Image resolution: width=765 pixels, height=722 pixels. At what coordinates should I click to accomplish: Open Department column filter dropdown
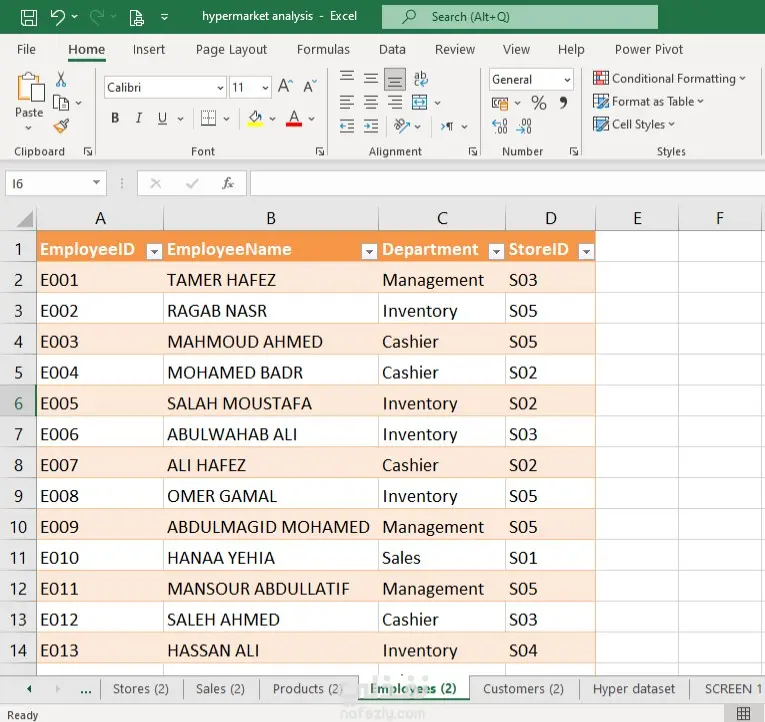pyautogui.click(x=496, y=251)
